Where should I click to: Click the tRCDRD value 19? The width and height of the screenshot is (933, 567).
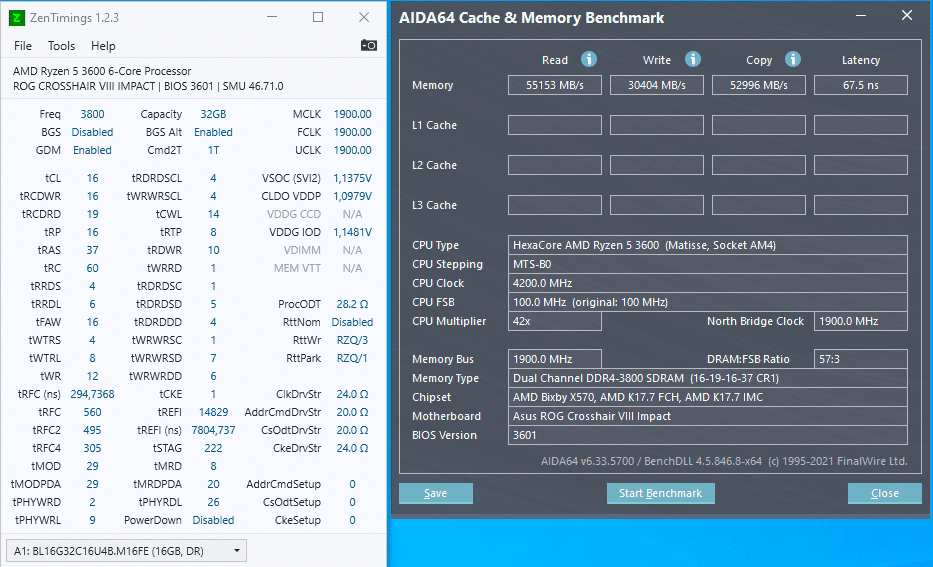pyautogui.click(x=92, y=214)
